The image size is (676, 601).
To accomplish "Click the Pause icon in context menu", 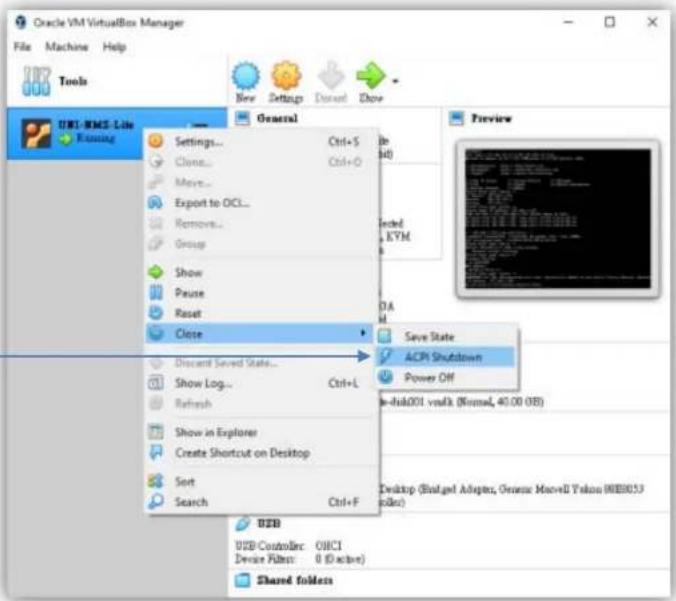I will [x=156, y=293].
